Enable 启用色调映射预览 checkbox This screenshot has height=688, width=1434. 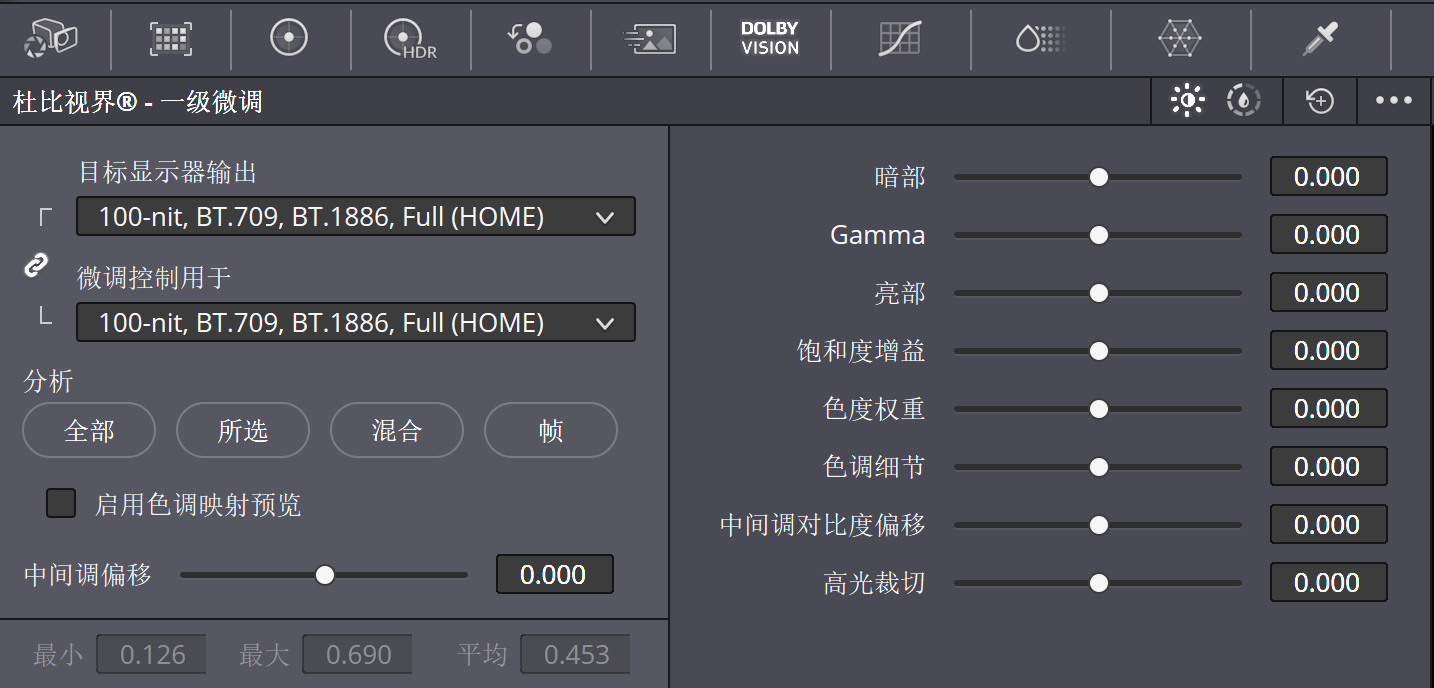(61, 503)
